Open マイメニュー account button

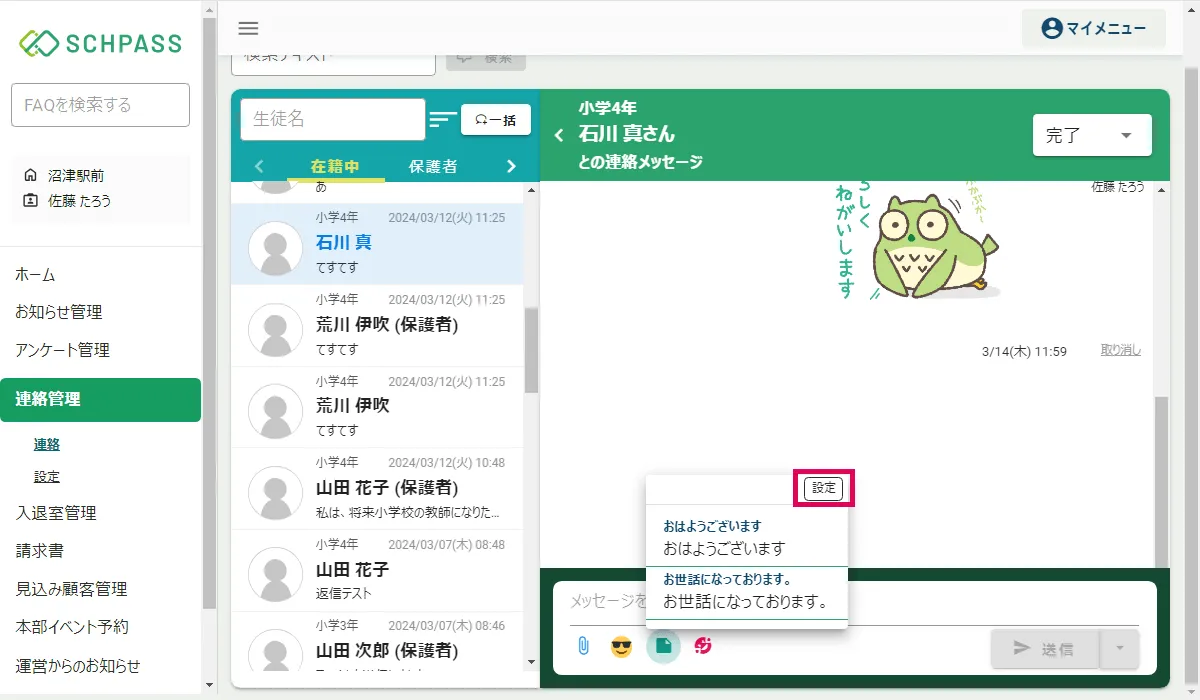pos(1093,28)
